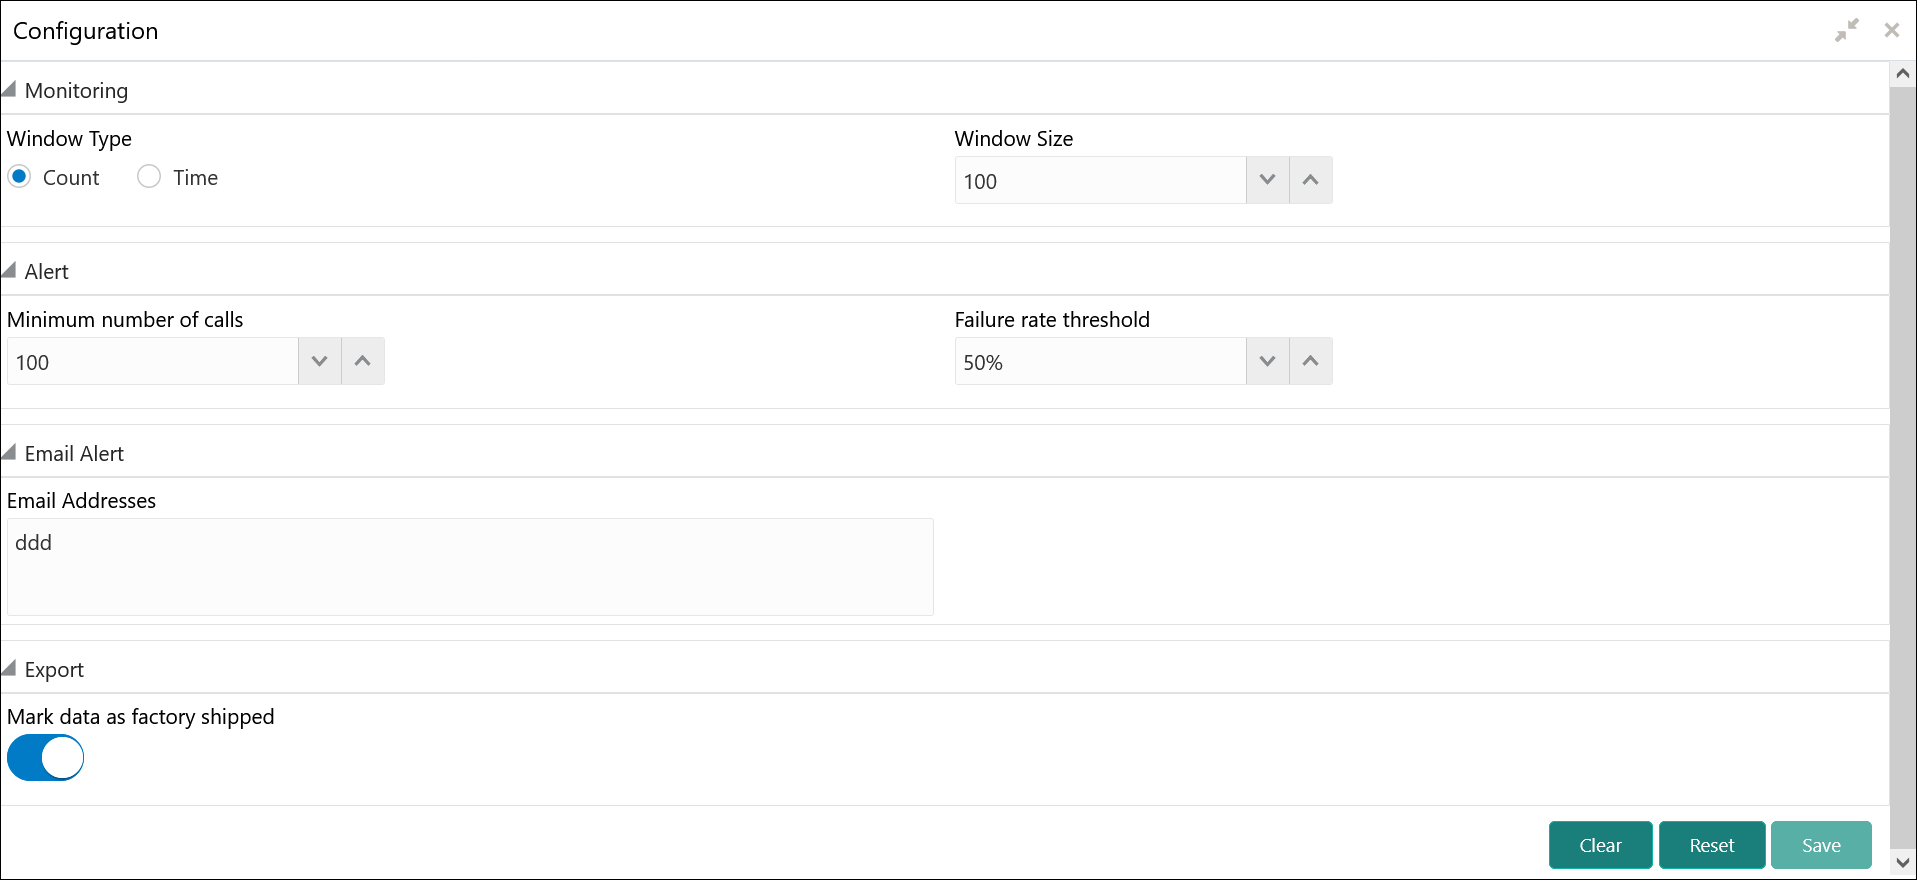Close the Configuration dialog
Viewport: 1918px width, 881px height.
pos(1891,30)
